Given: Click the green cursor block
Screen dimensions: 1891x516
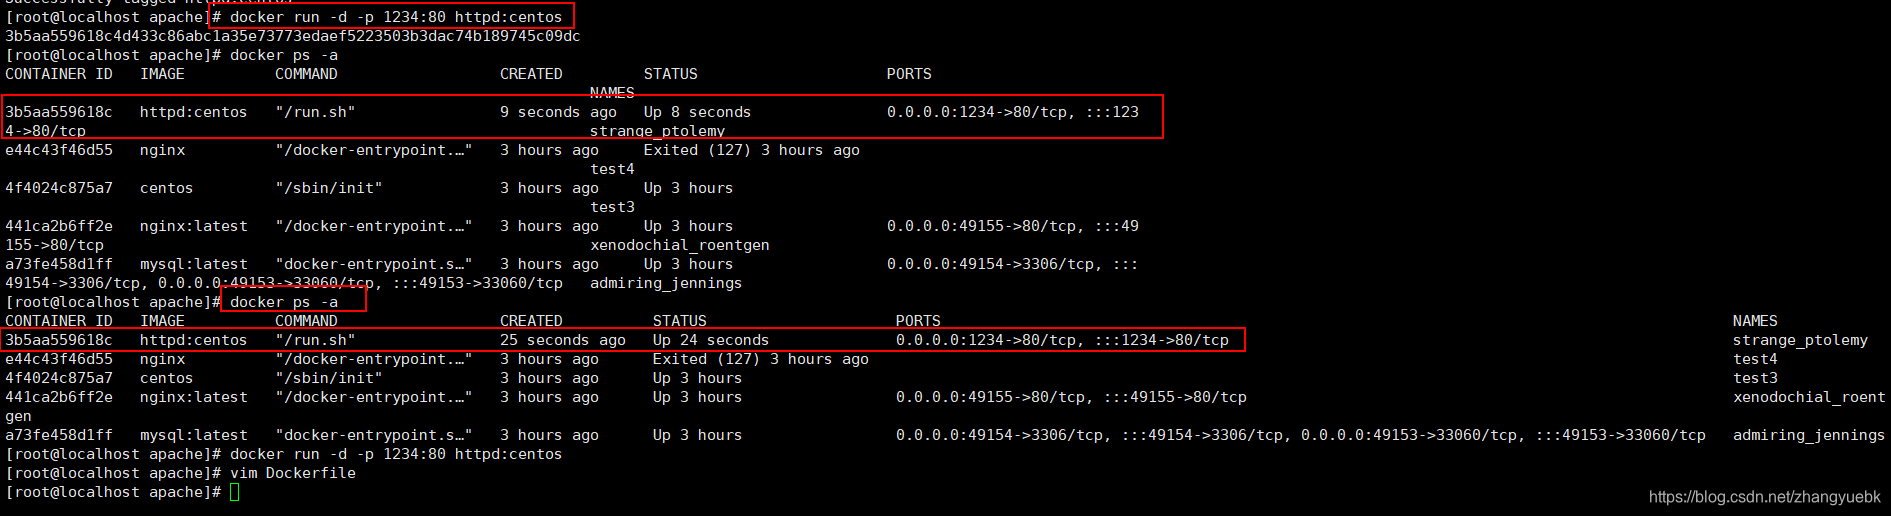Looking at the screenshot, I should [x=235, y=492].
